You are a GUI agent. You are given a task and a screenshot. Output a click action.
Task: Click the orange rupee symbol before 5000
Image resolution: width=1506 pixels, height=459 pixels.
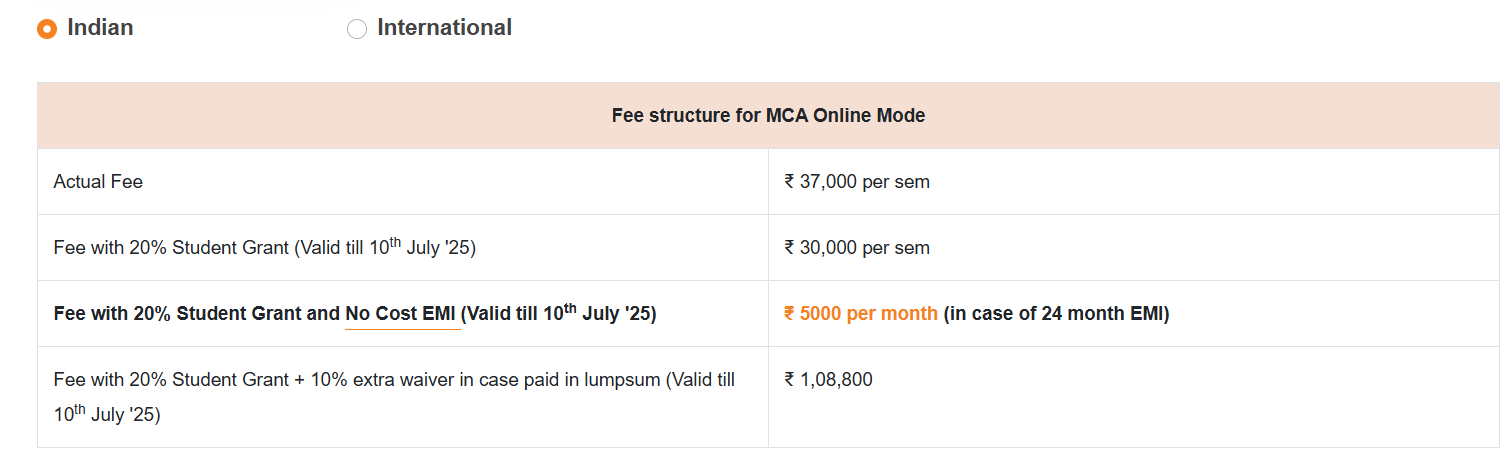coord(790,314)
